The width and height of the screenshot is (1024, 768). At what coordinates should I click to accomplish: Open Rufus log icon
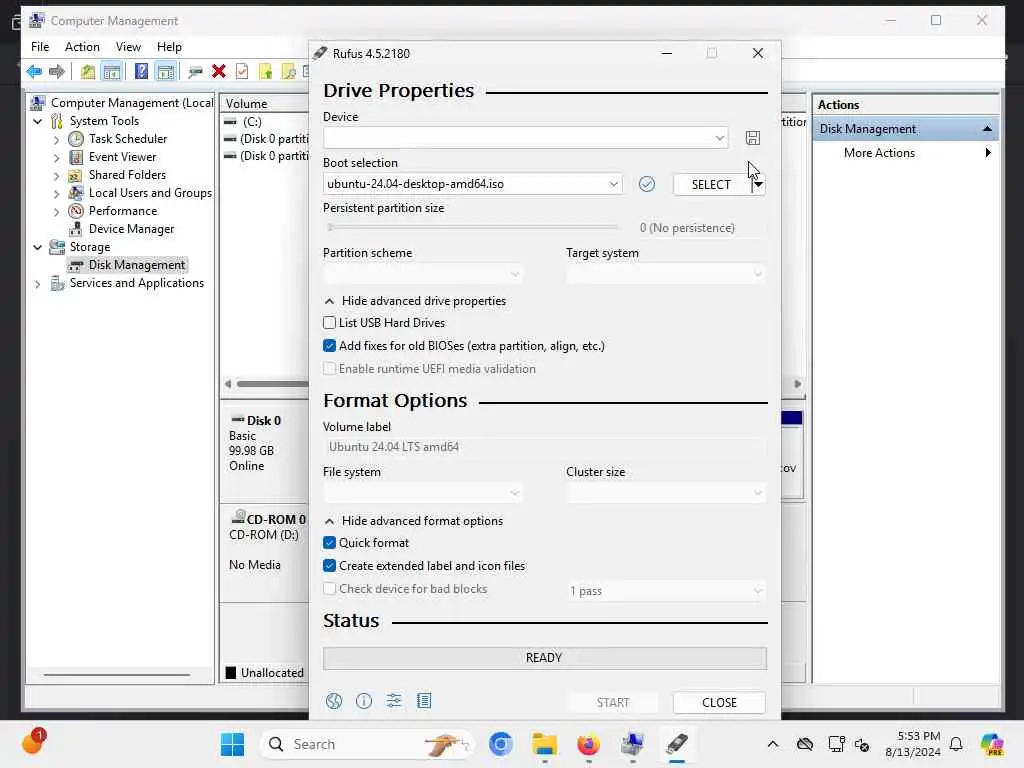click(x=424, y=701)
